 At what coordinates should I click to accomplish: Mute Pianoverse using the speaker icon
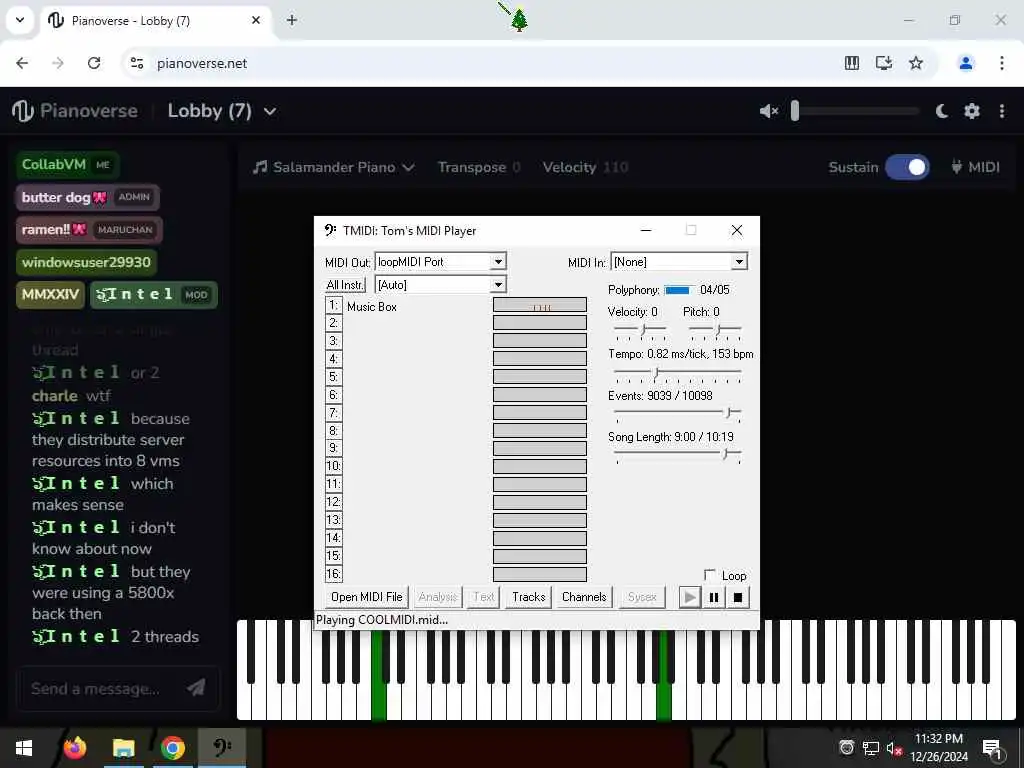click(x=769, y=111)
